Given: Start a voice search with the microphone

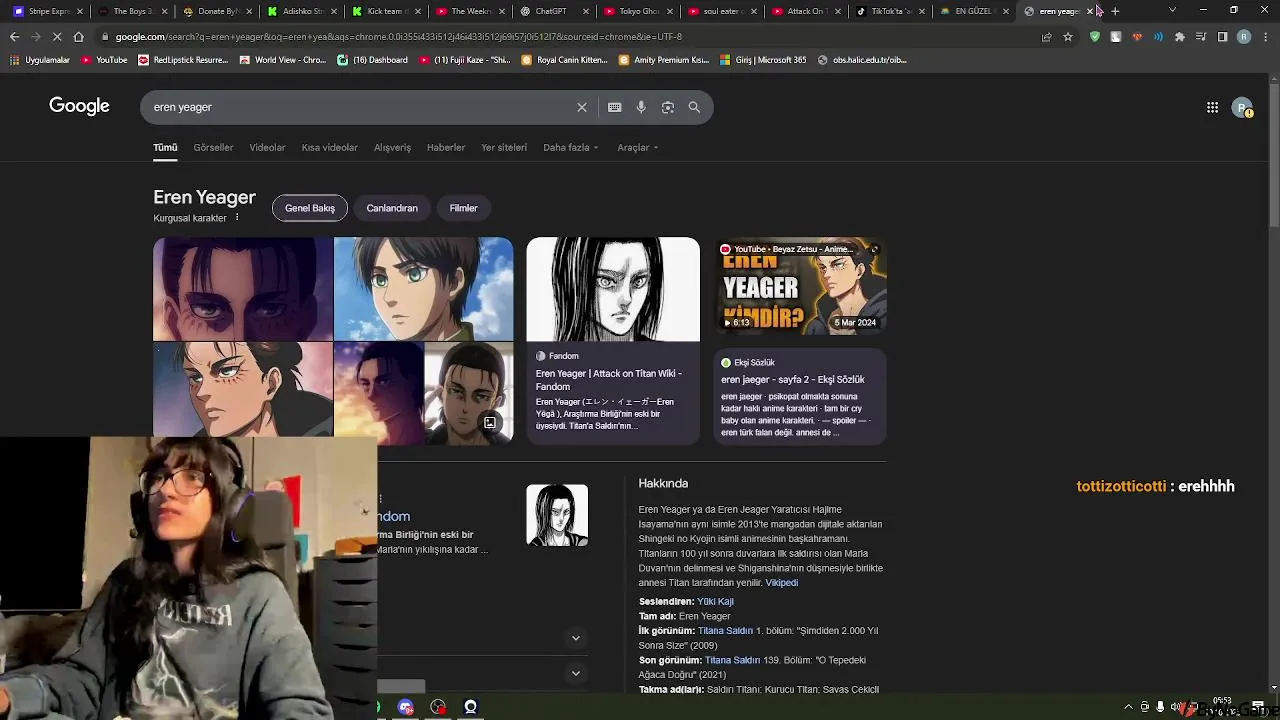Looking at the screenshot, I should click(x=641, y=107).
